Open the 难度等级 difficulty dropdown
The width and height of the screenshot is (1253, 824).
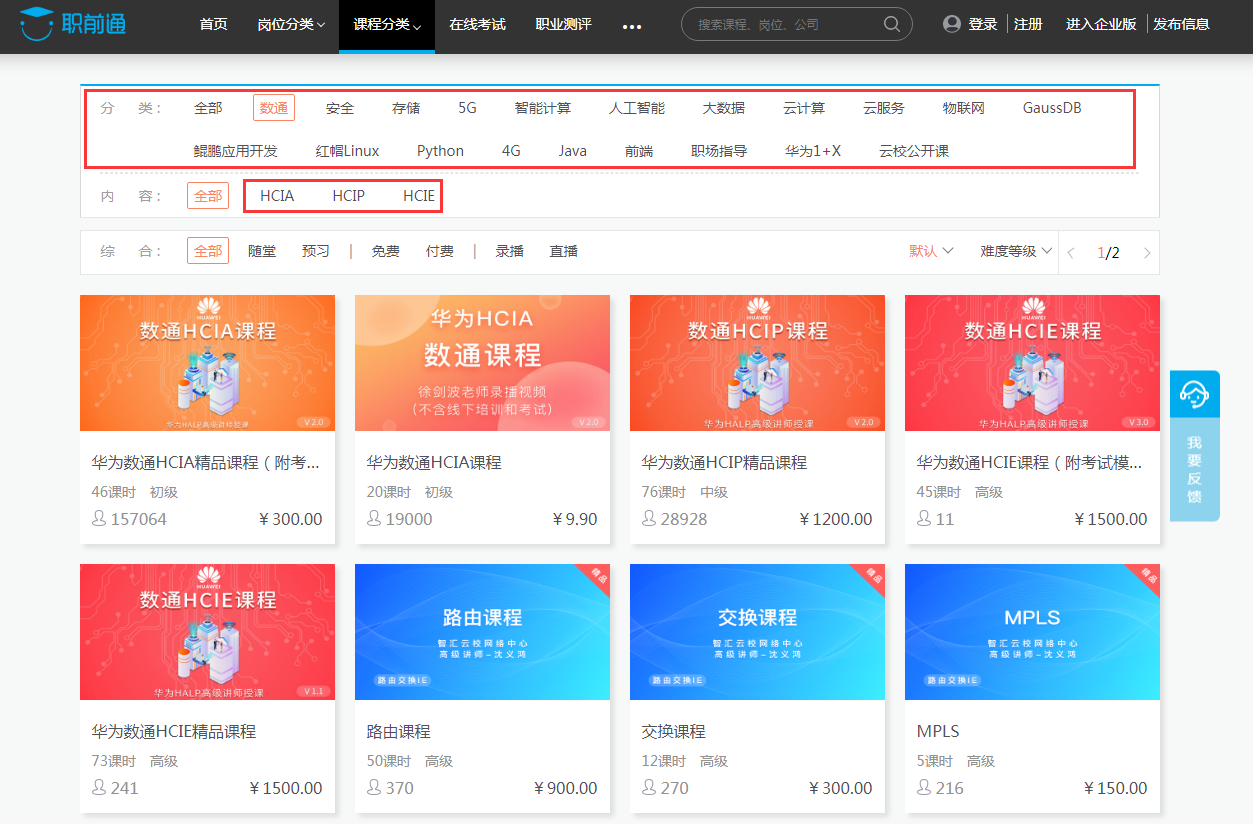(1012, 251)
